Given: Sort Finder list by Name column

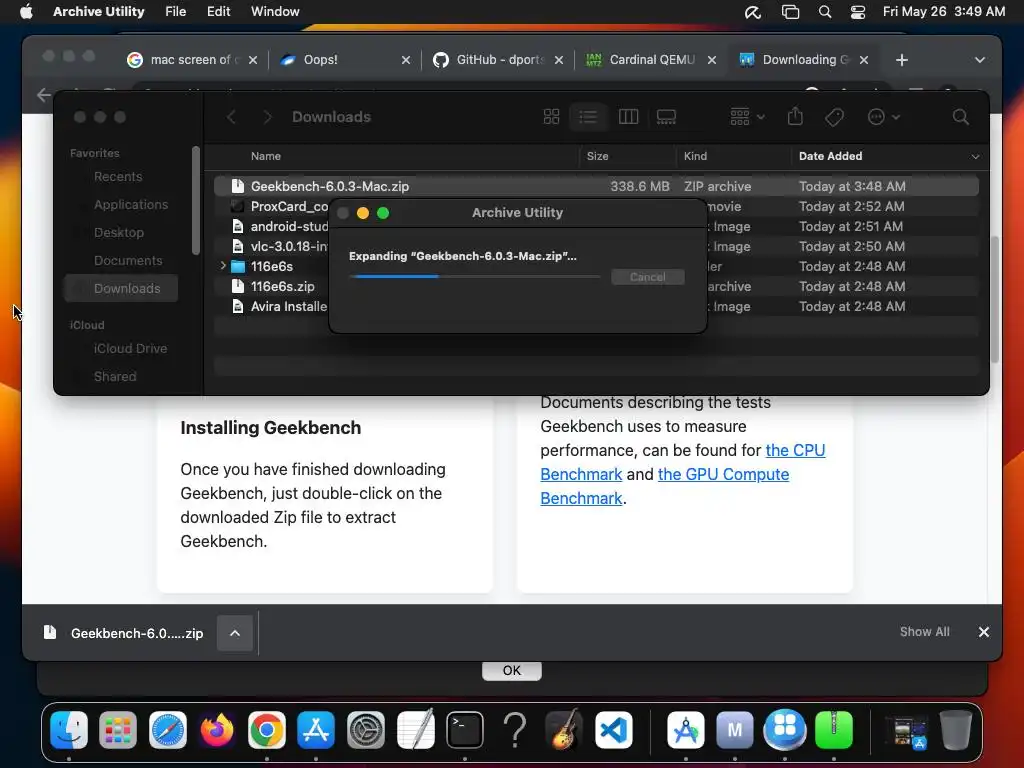Looking at the screenshot, I should [266, 156].
